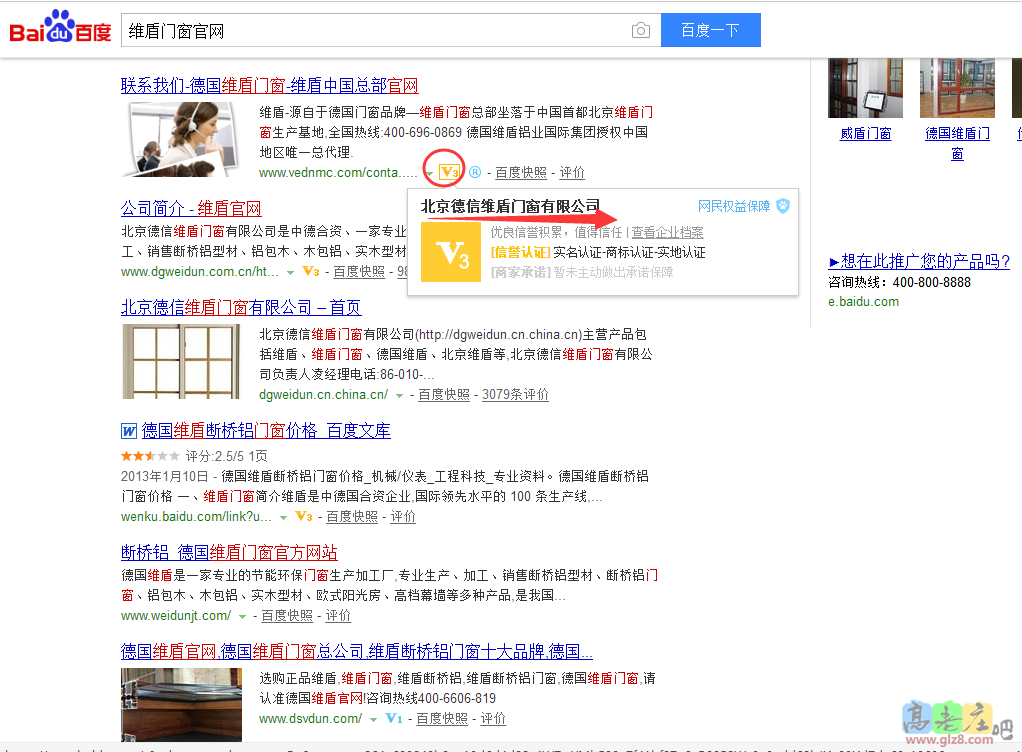Click the large yellow V3 badge in popup
Image resolution: width=1022 pixels, height=752 pixels.
[x=451, y=252]
